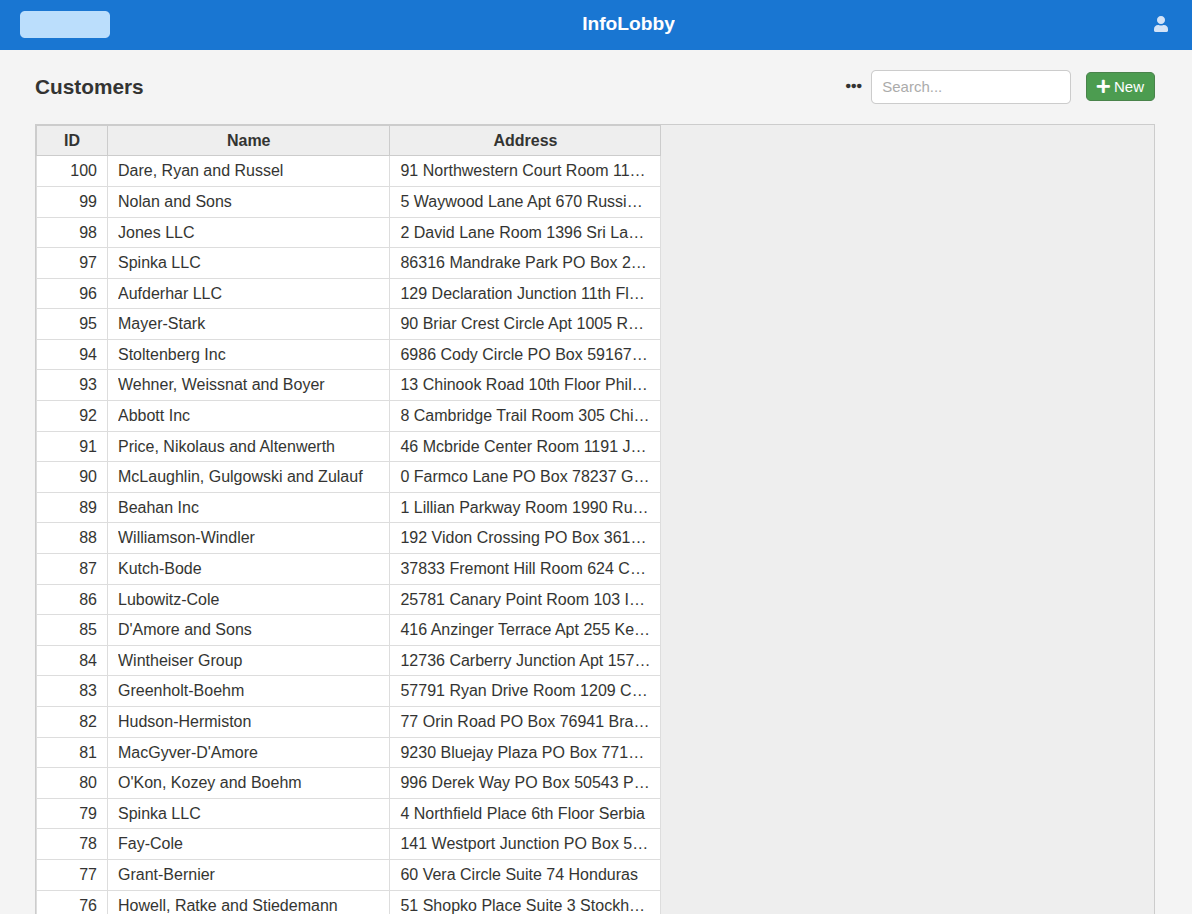Select ID 84 Wintheiser Group row
Screen dimensions: 1192x914
[180, 661]
